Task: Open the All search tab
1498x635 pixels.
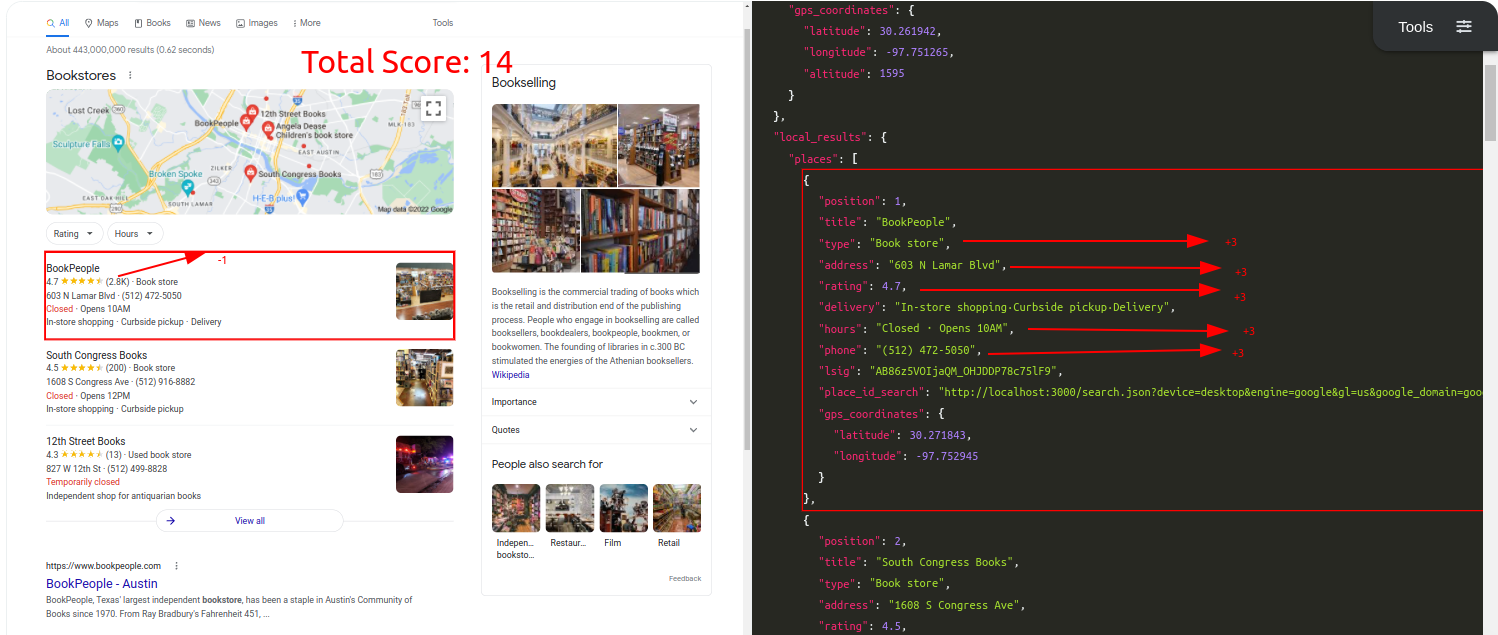Action: (58, 23)
